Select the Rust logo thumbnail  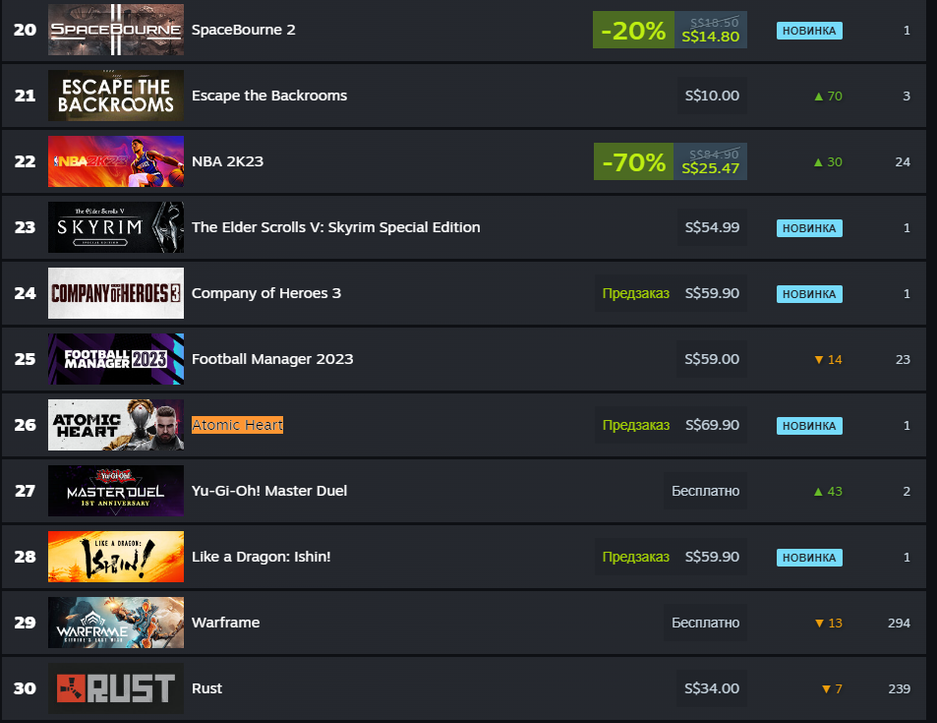[116, 688]
